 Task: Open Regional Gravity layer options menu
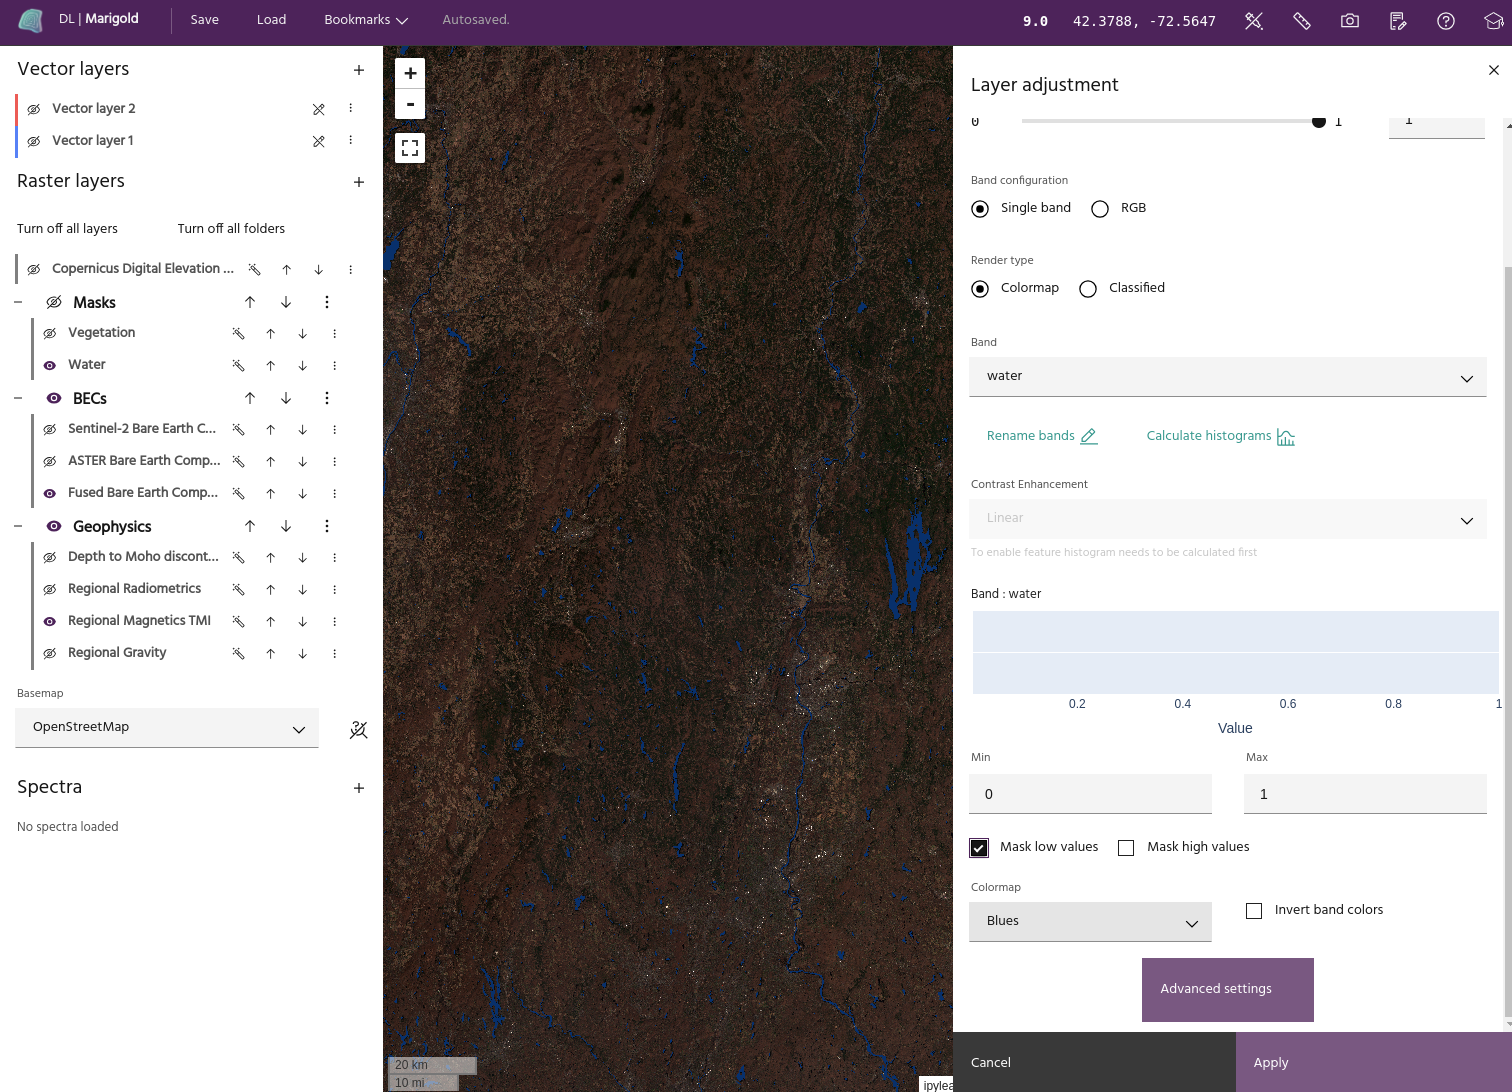[x=334, y=653]
